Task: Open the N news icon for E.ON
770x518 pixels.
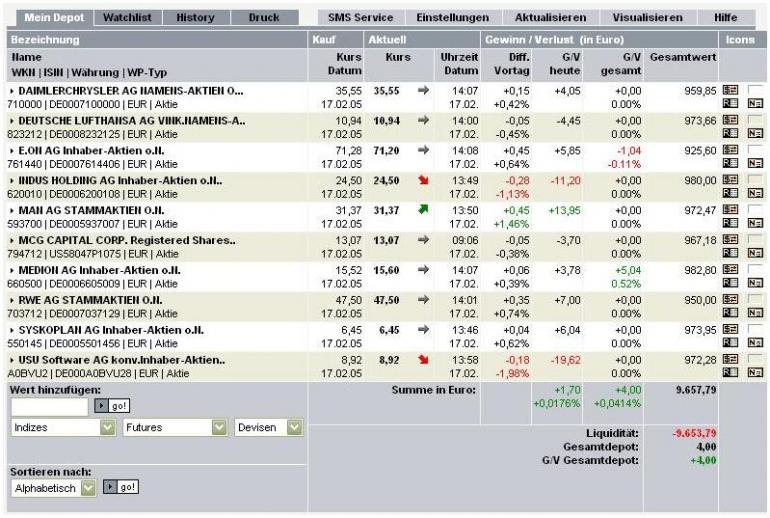Action: pos(755,164)
